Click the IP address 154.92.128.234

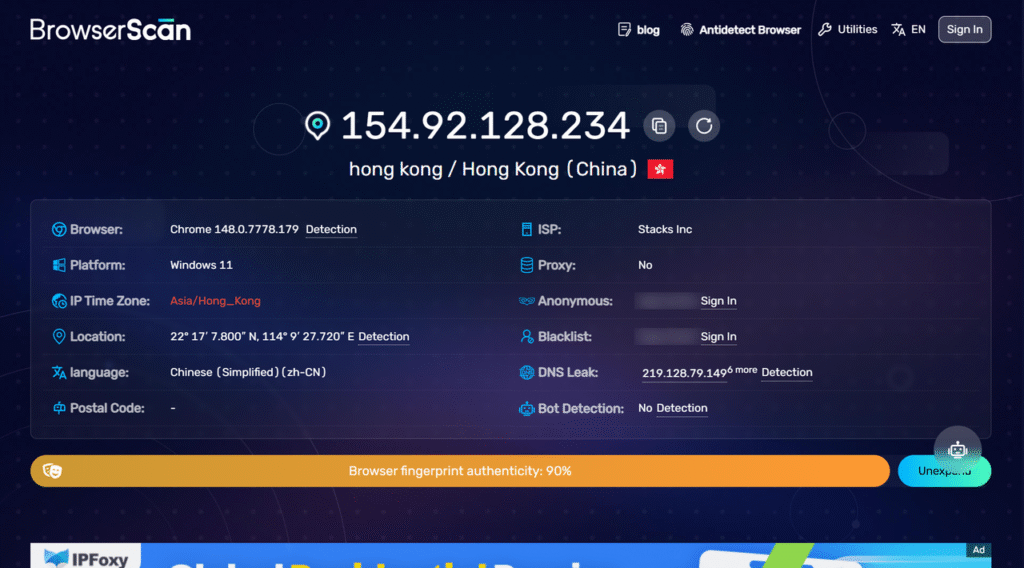(485, 125)
